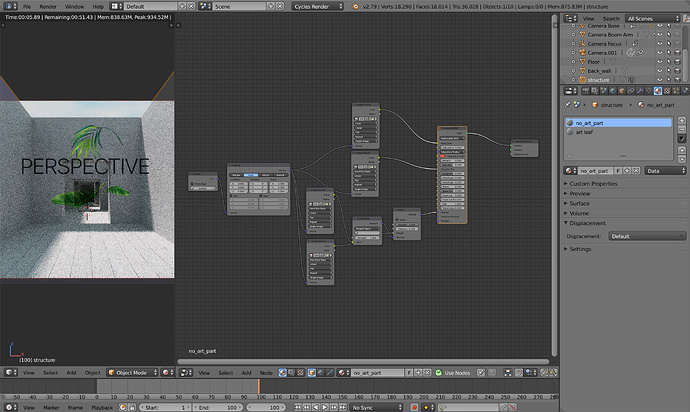Screen dimensions: 690x412
Task: Play animation in reverse
Action: [x=316, y=407]
